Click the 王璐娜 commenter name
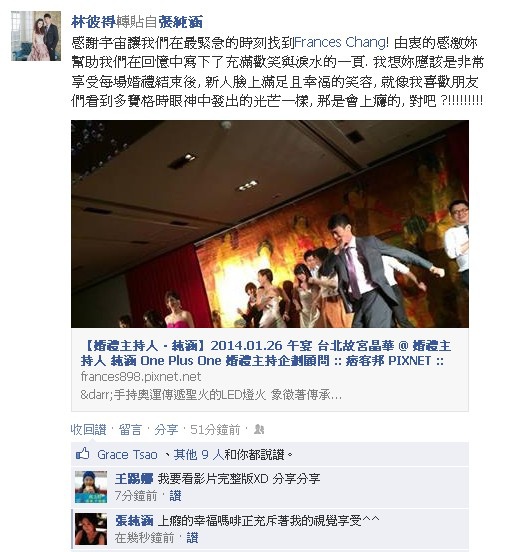507x552 pixels. [134, 479]
